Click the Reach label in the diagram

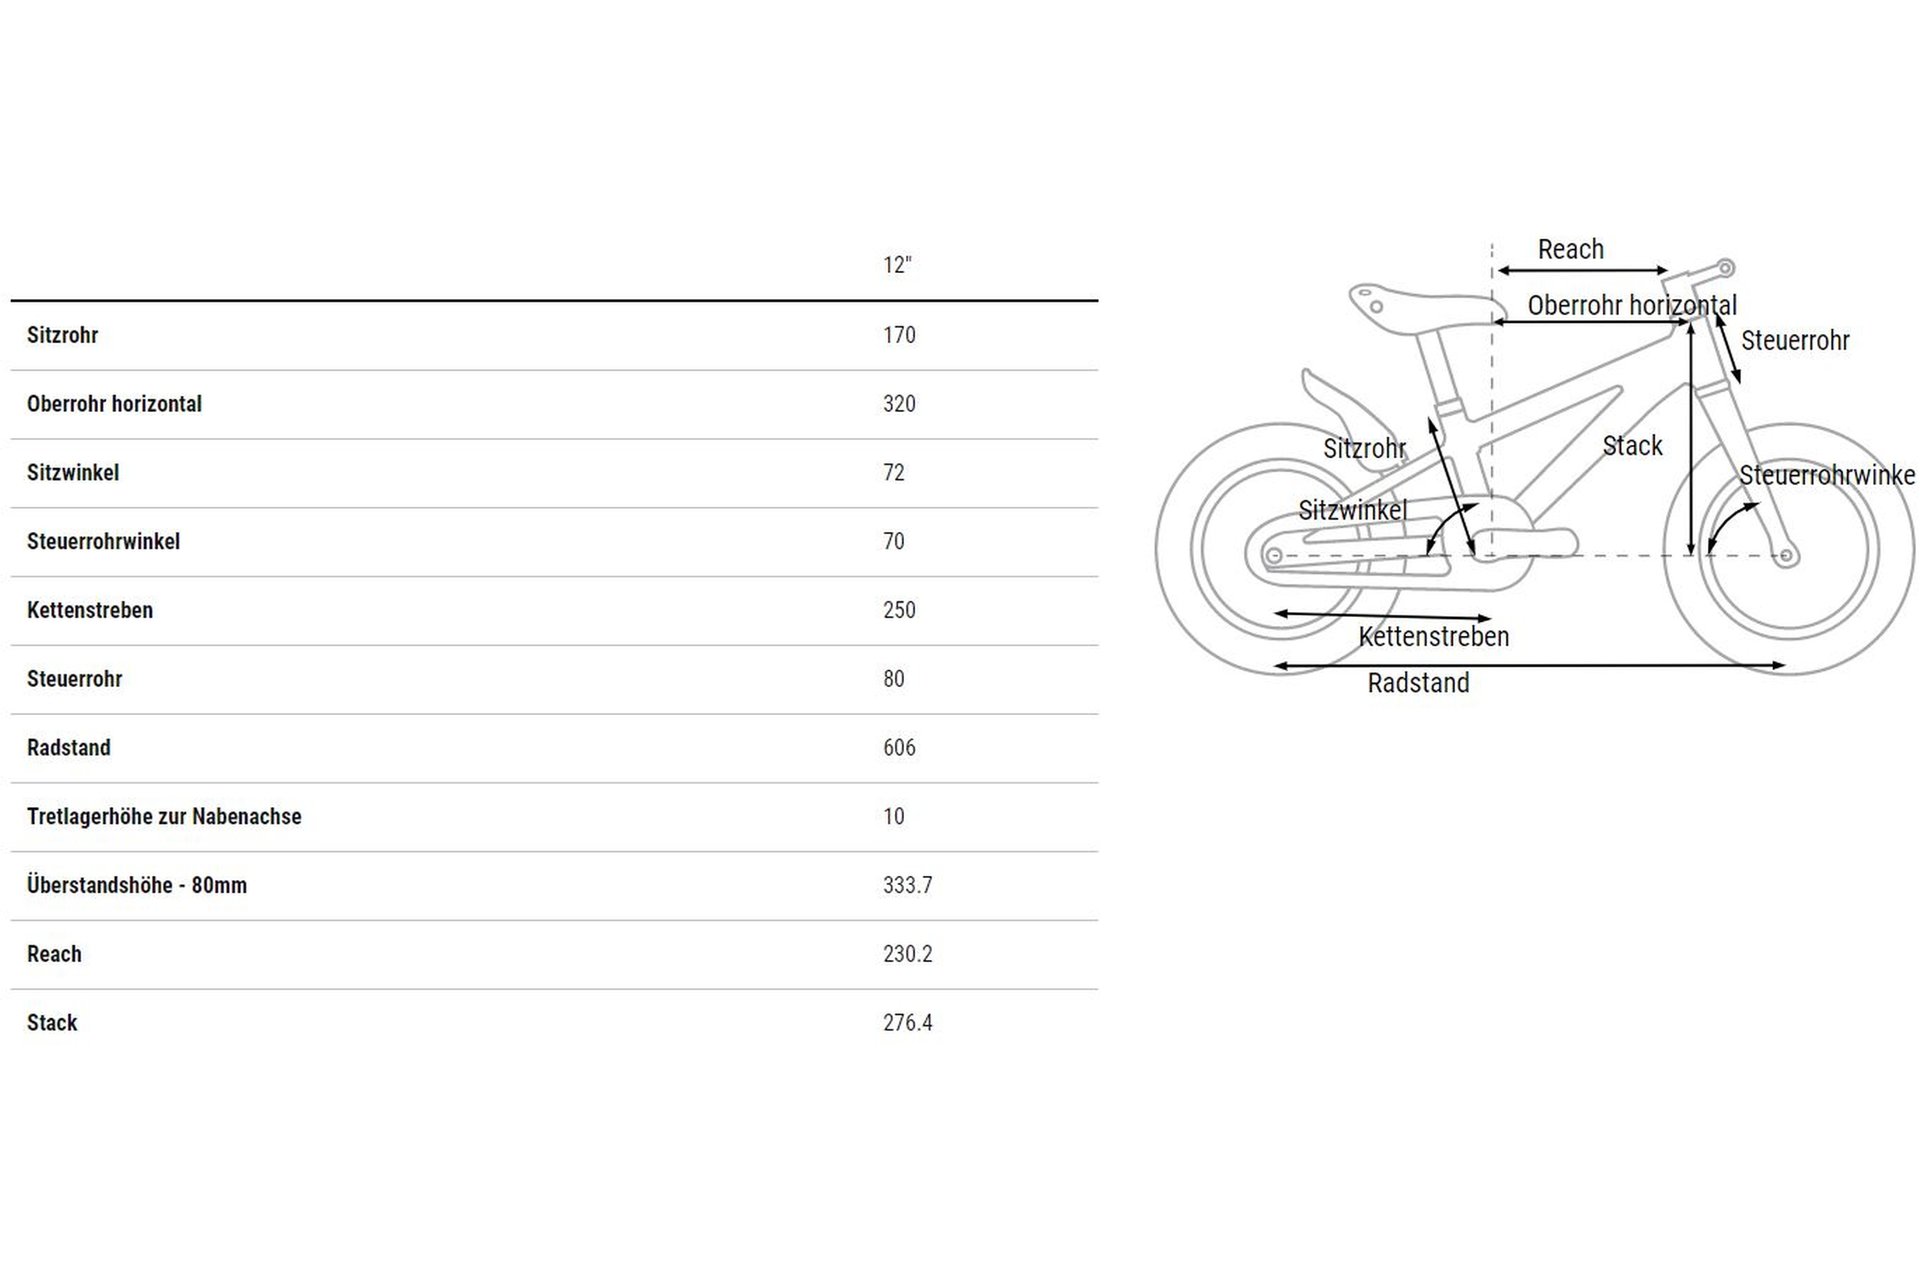click(1570, 249)
